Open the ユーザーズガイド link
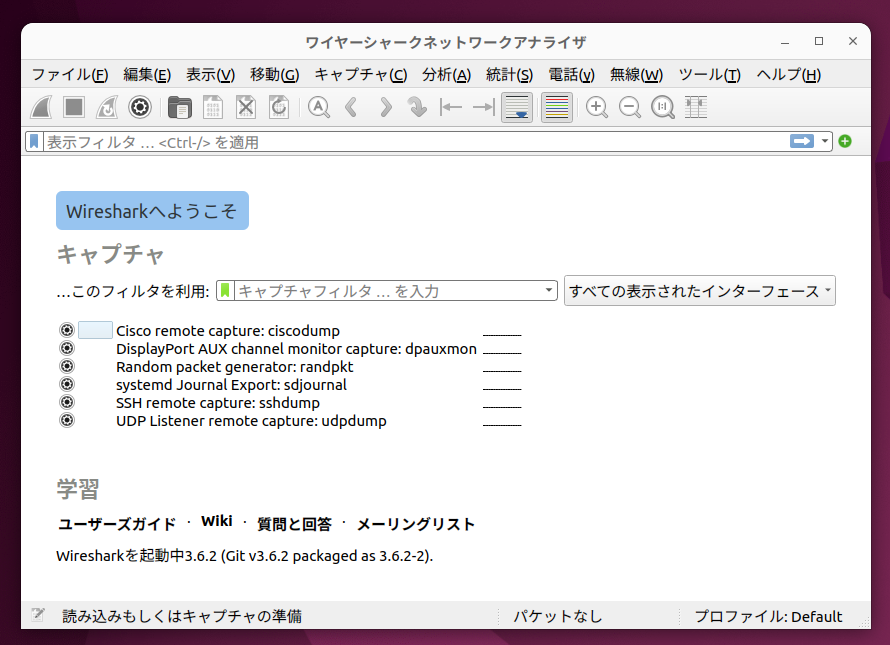This screenshot has height=645, width=890. point(117,524)
